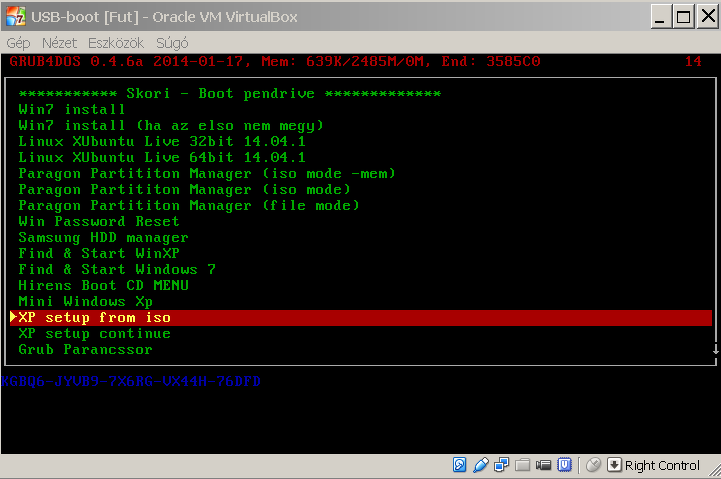Click the blue product key text line
The image size is (721, 479).
[x=131, y=382]
